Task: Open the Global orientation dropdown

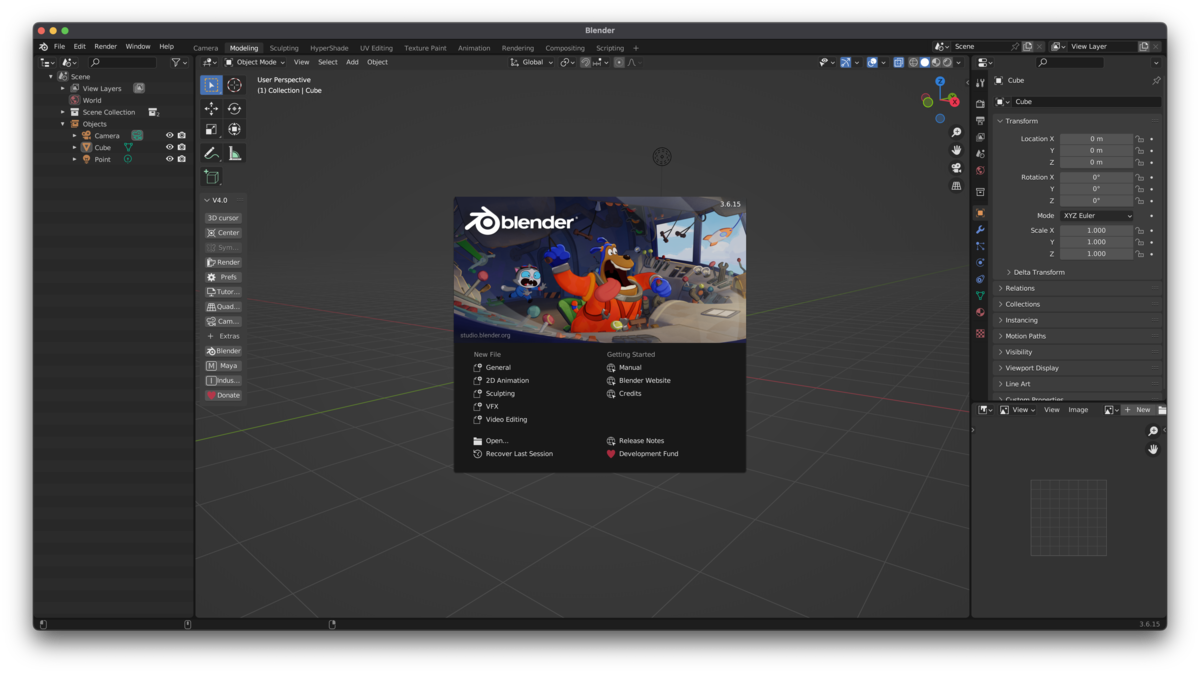Action: click(531, 62)
